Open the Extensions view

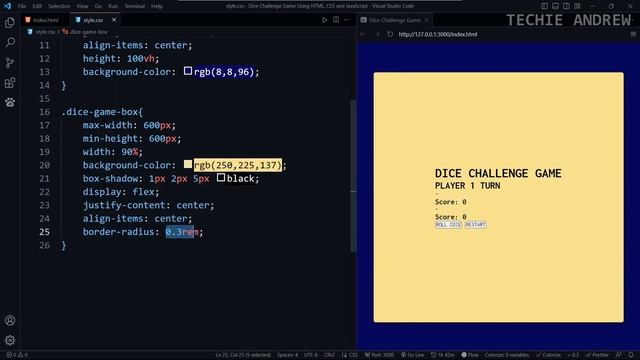click(x=10, y=82)
